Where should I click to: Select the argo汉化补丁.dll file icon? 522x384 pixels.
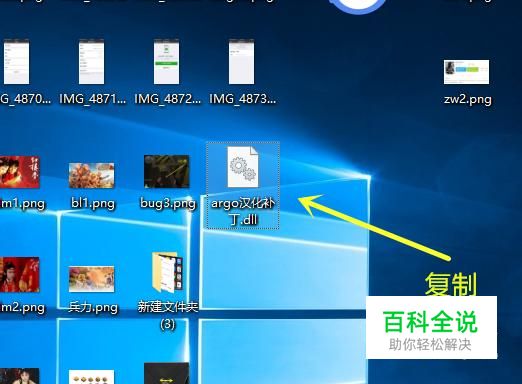pyautogui.click(x=243, y=167)
